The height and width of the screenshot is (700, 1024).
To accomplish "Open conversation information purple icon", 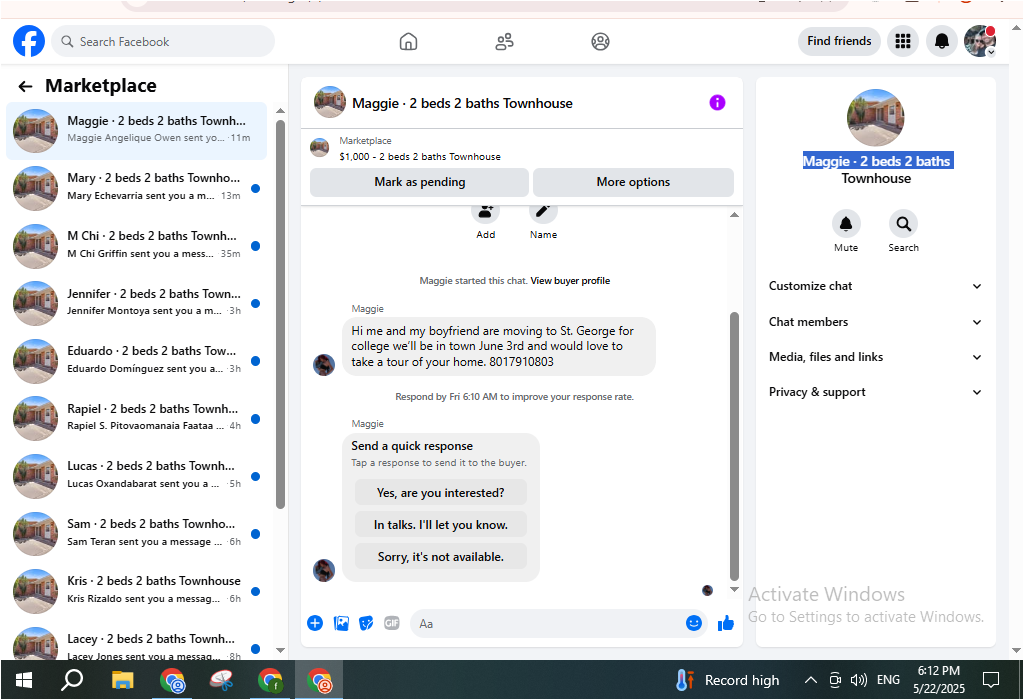I will [717, 103].
